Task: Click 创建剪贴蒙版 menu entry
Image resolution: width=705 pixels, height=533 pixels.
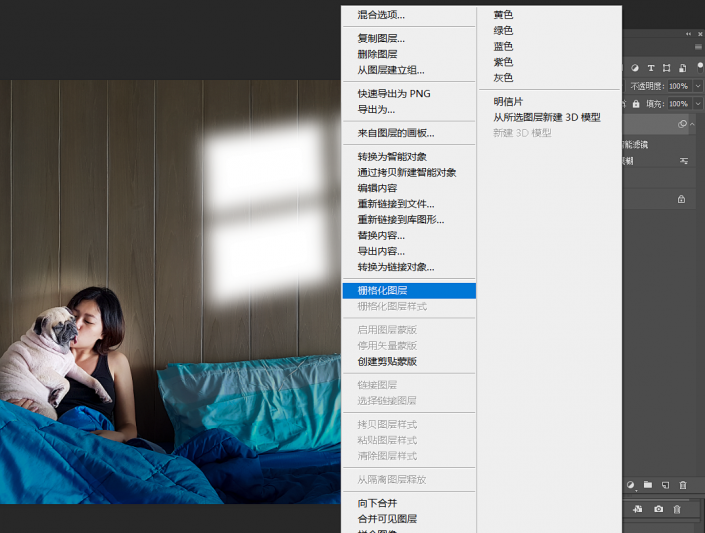Action: click(x=387, y=361)
